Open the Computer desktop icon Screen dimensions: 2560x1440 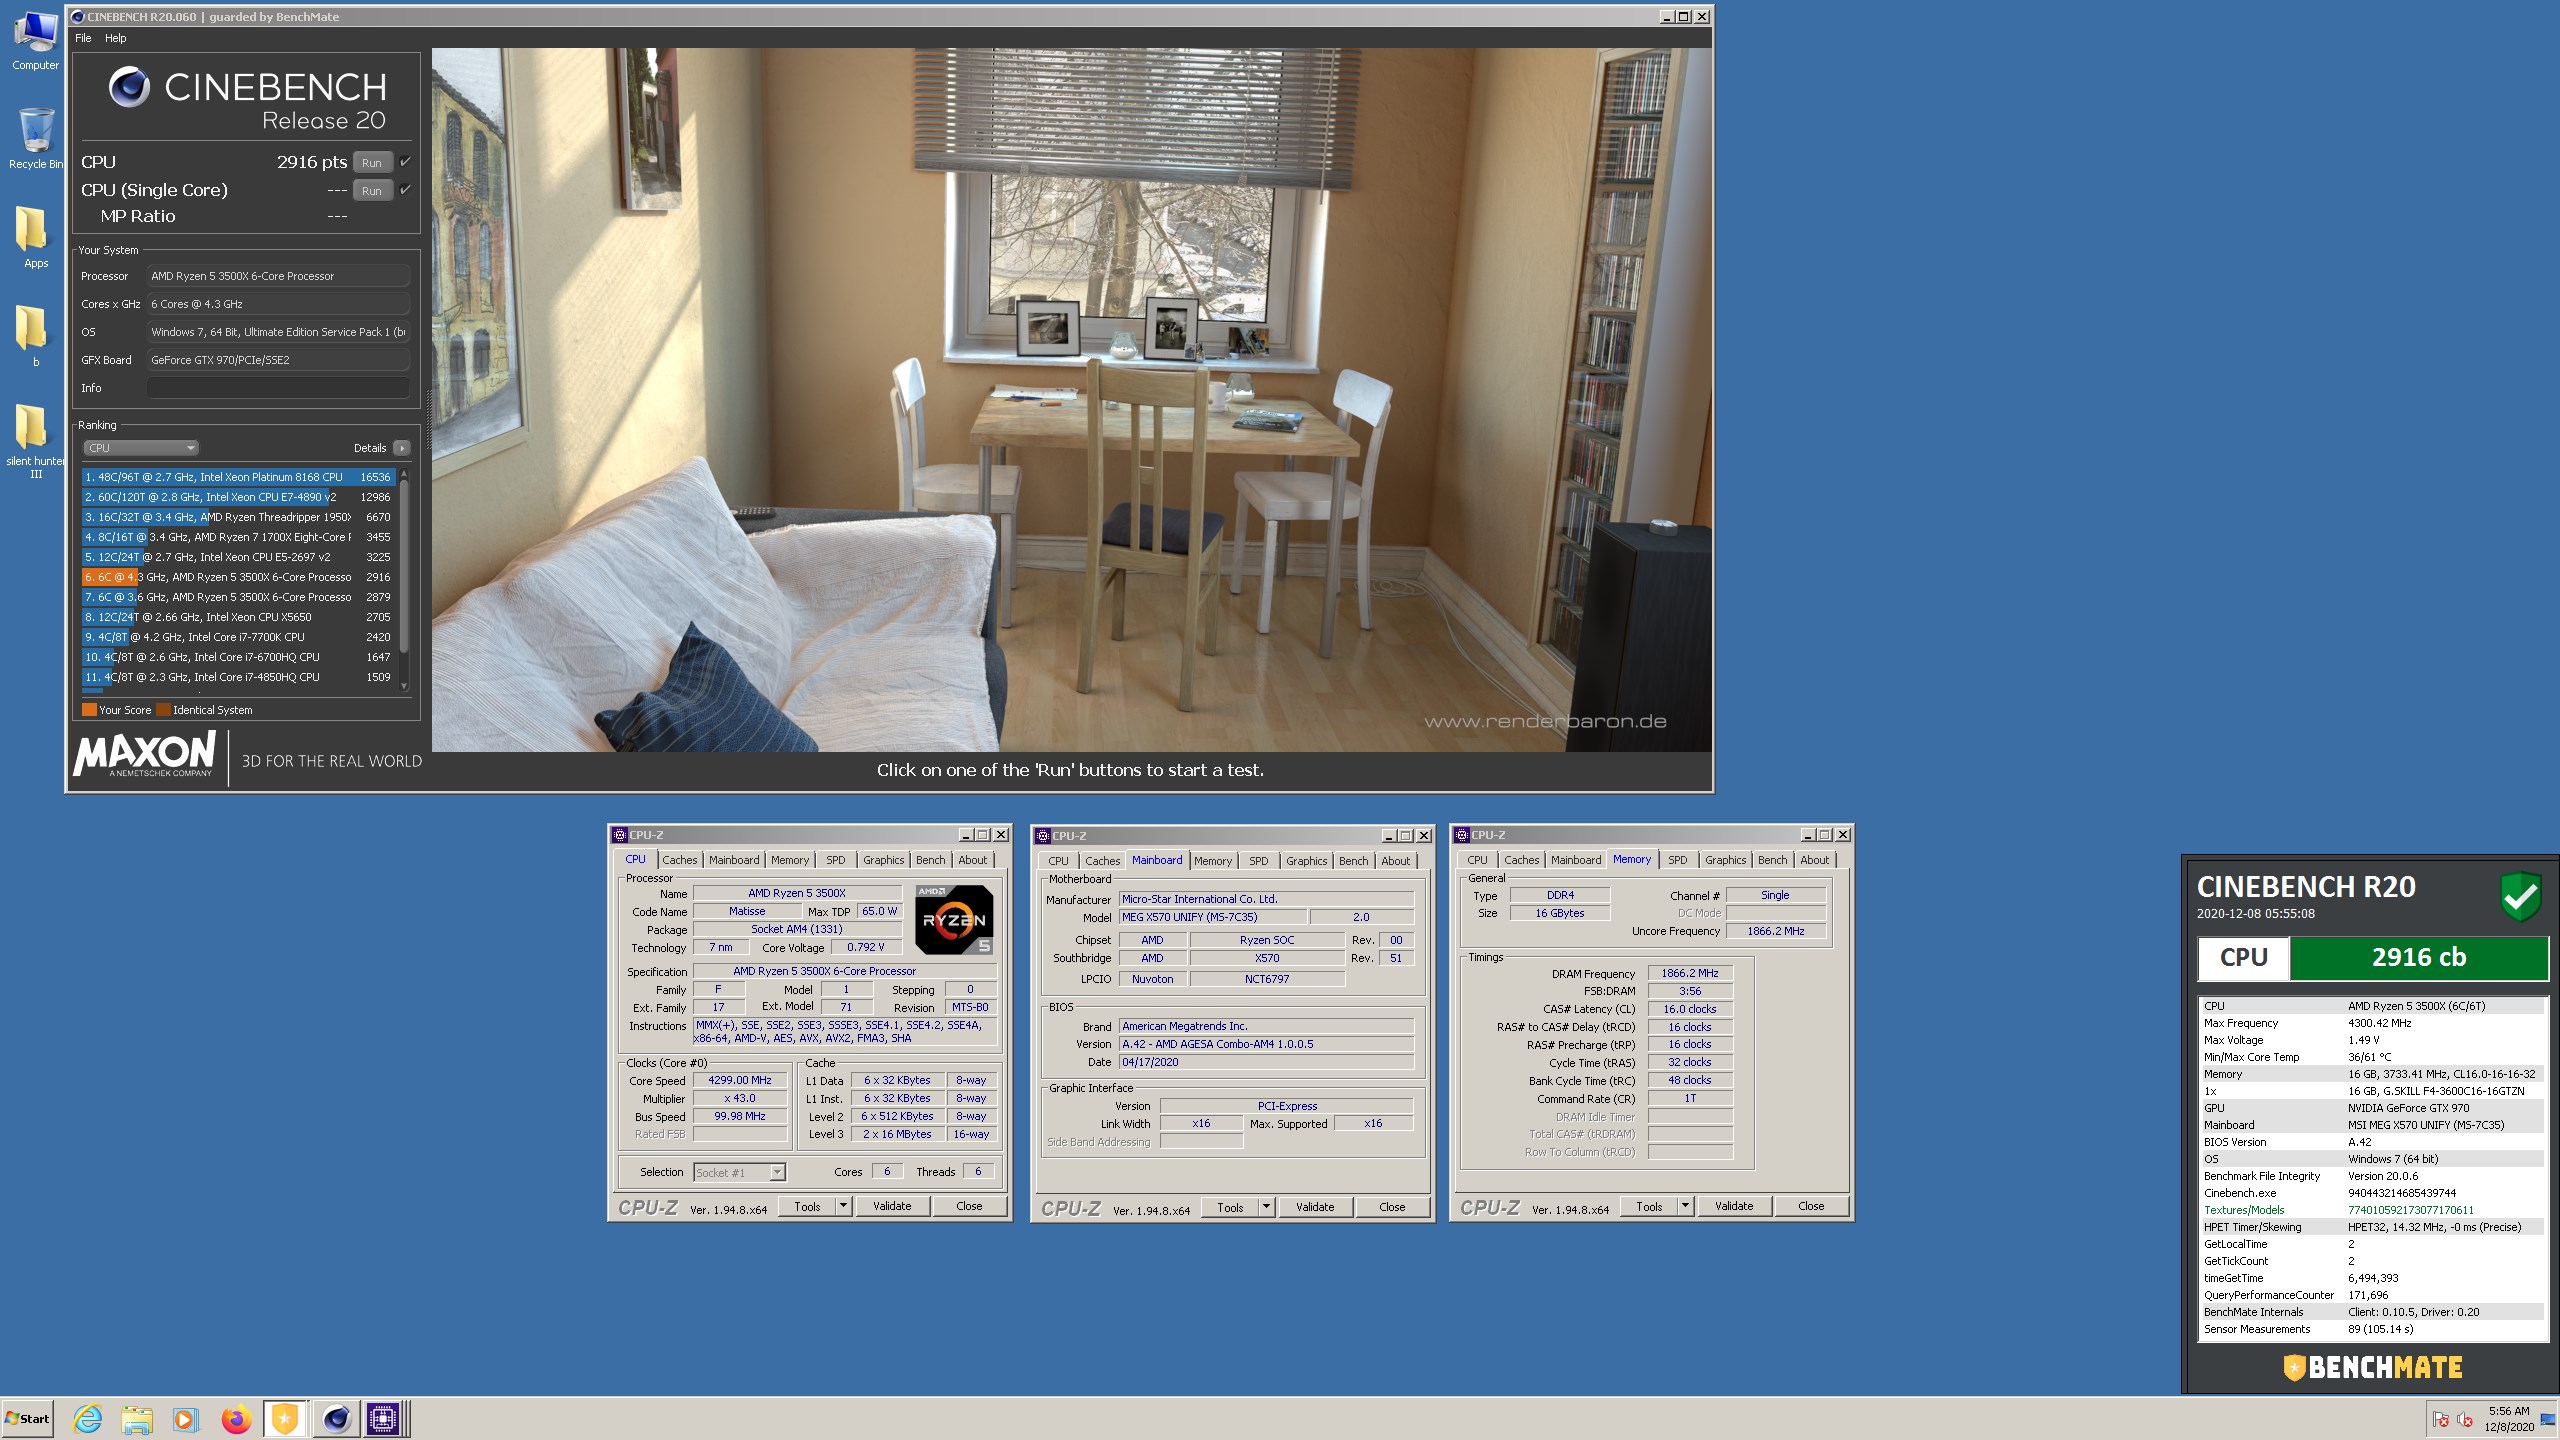[36, 40]
